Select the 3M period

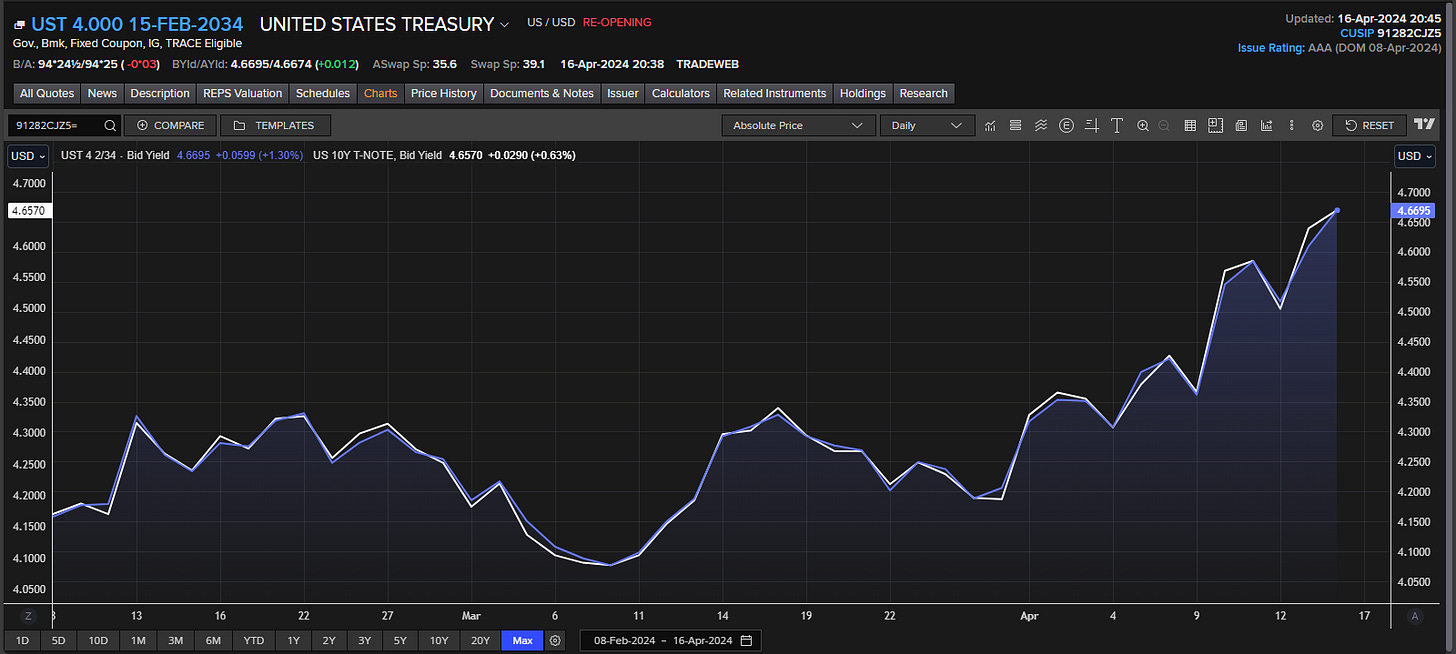pyautogui.click(x=175, y=640)
